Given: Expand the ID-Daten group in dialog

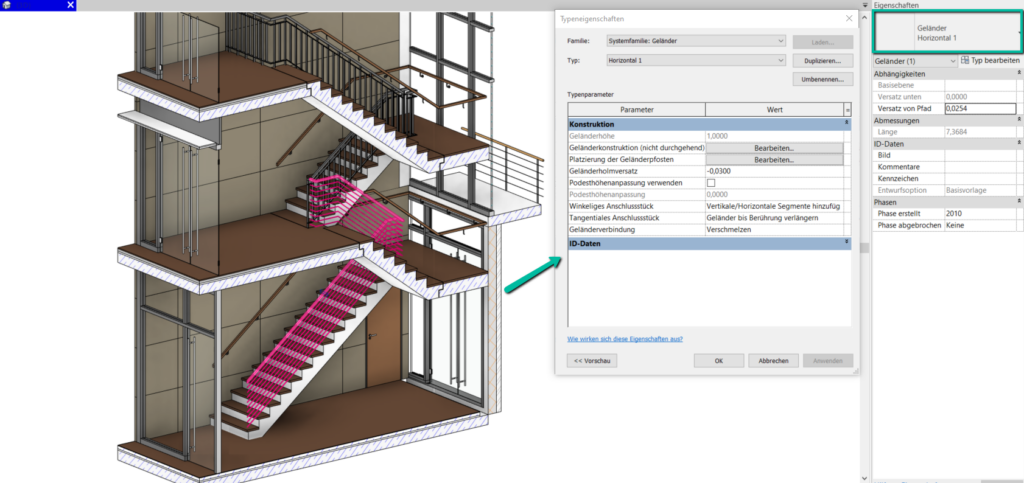Looking at the screenshot, I should point(846,242).
